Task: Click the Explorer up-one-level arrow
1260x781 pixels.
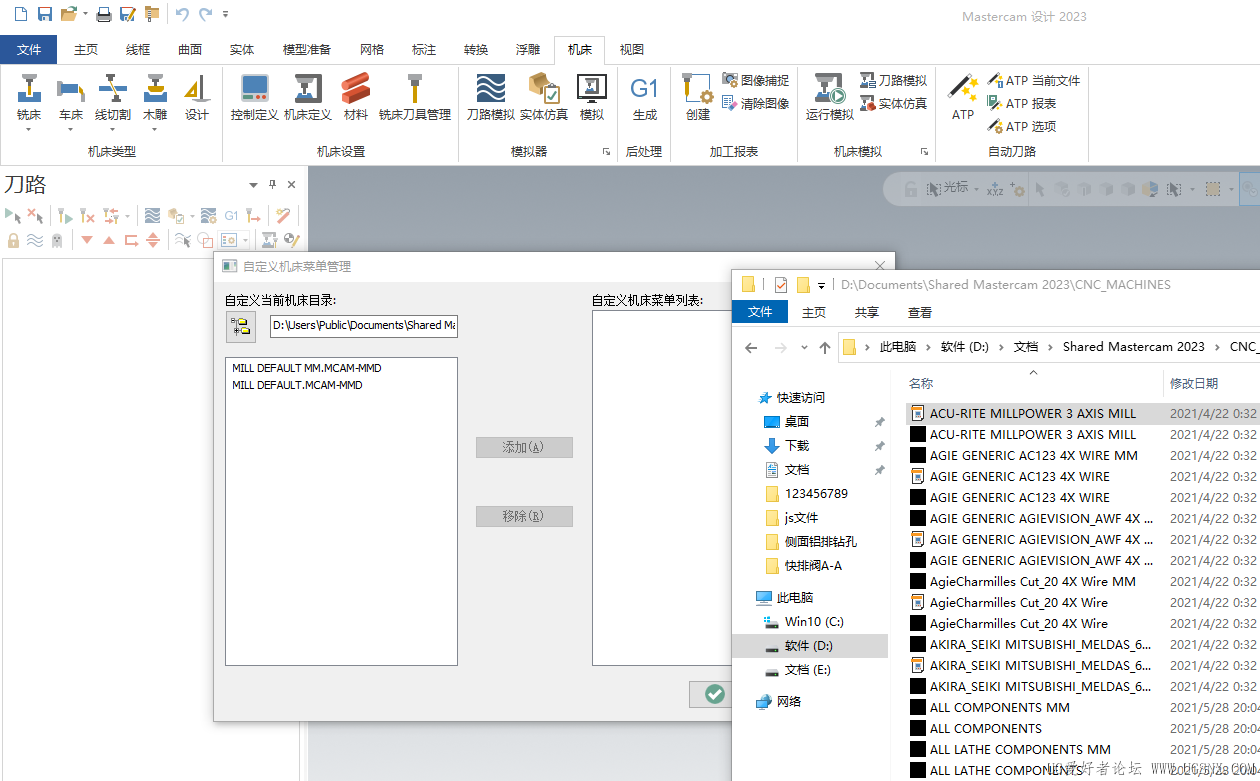Action: tap(824, 348)
